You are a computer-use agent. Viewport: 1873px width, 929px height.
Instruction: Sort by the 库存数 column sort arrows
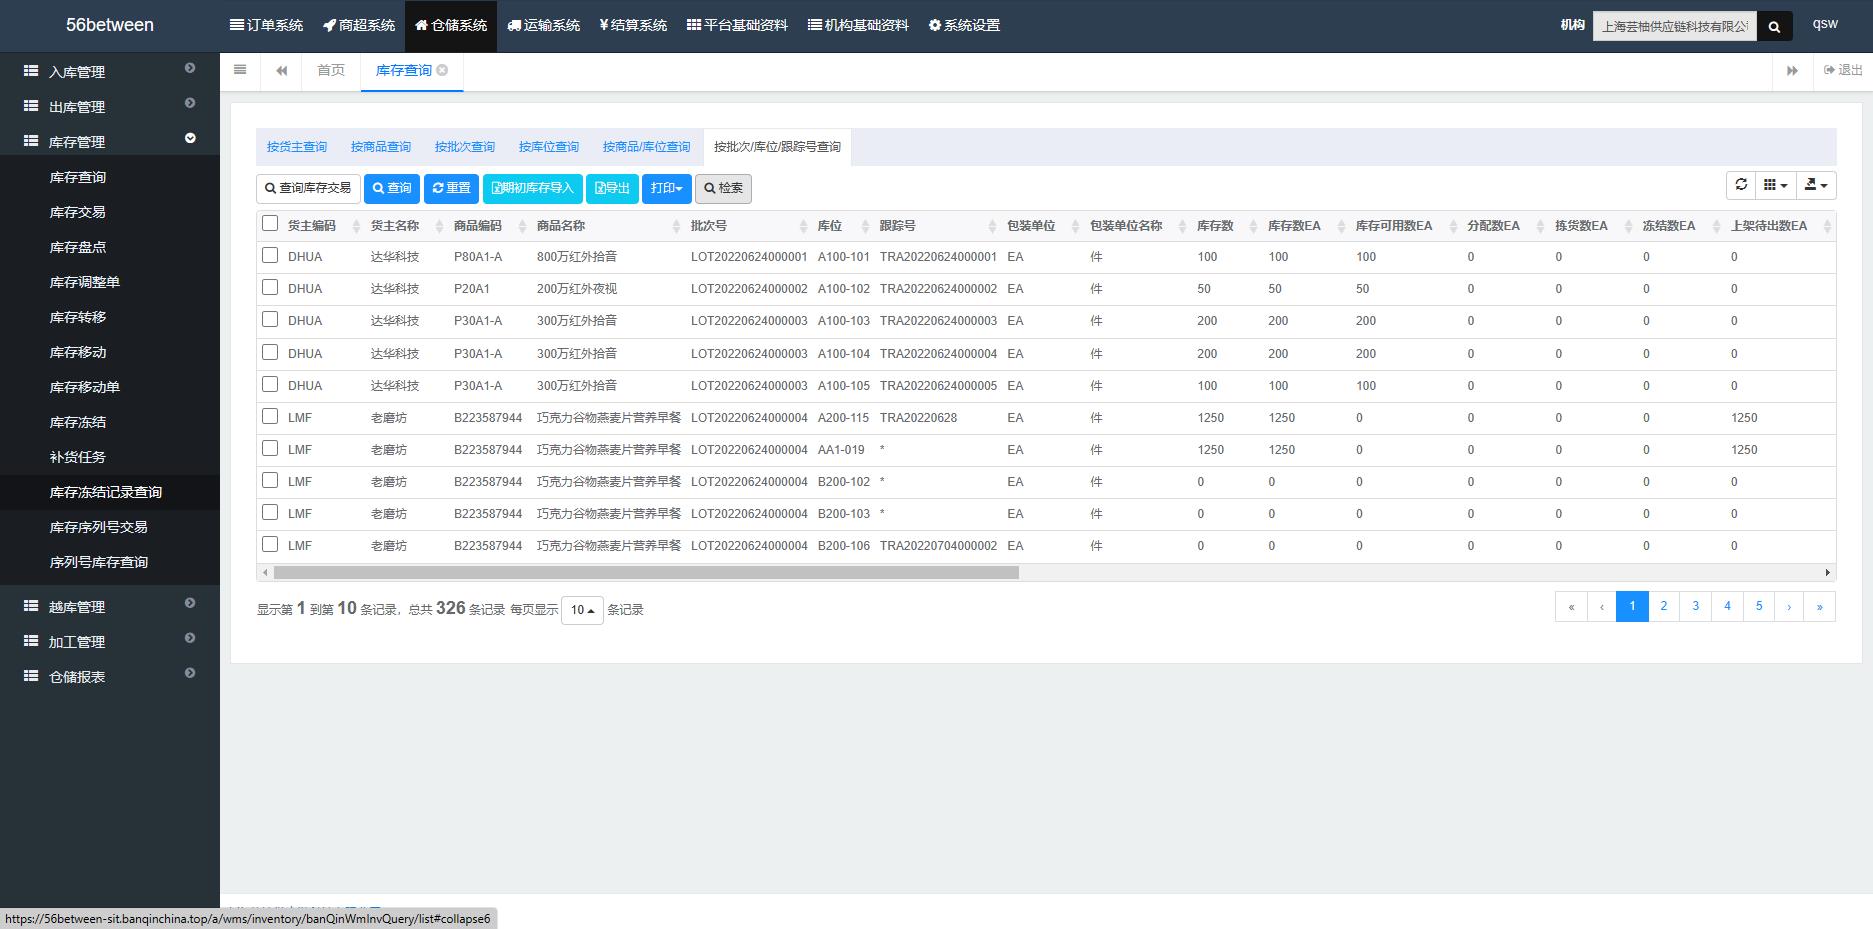click(x=1253, y=227)
